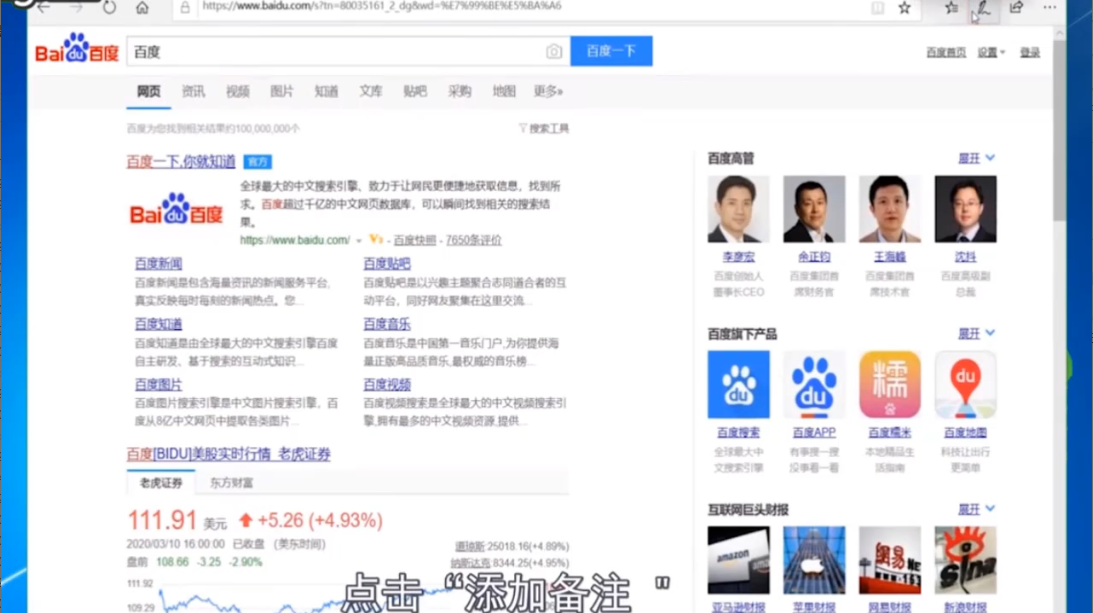Click the 百度地图 app icon
Image resolution: width=1093 pixels, height=613 pixels.
click(965, 385)
